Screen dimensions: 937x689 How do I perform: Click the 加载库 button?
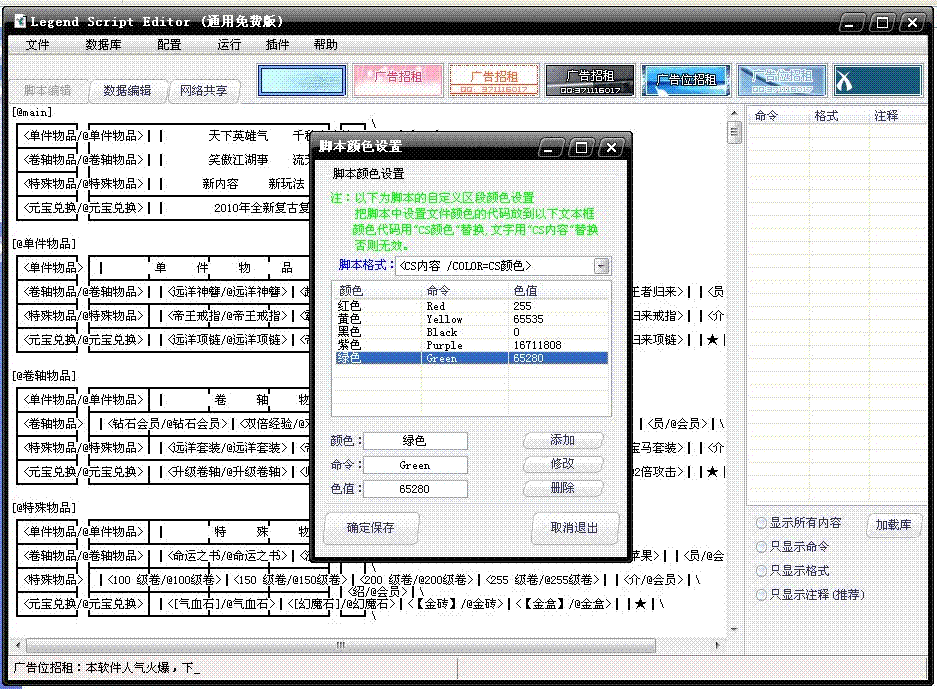[893, 525]
